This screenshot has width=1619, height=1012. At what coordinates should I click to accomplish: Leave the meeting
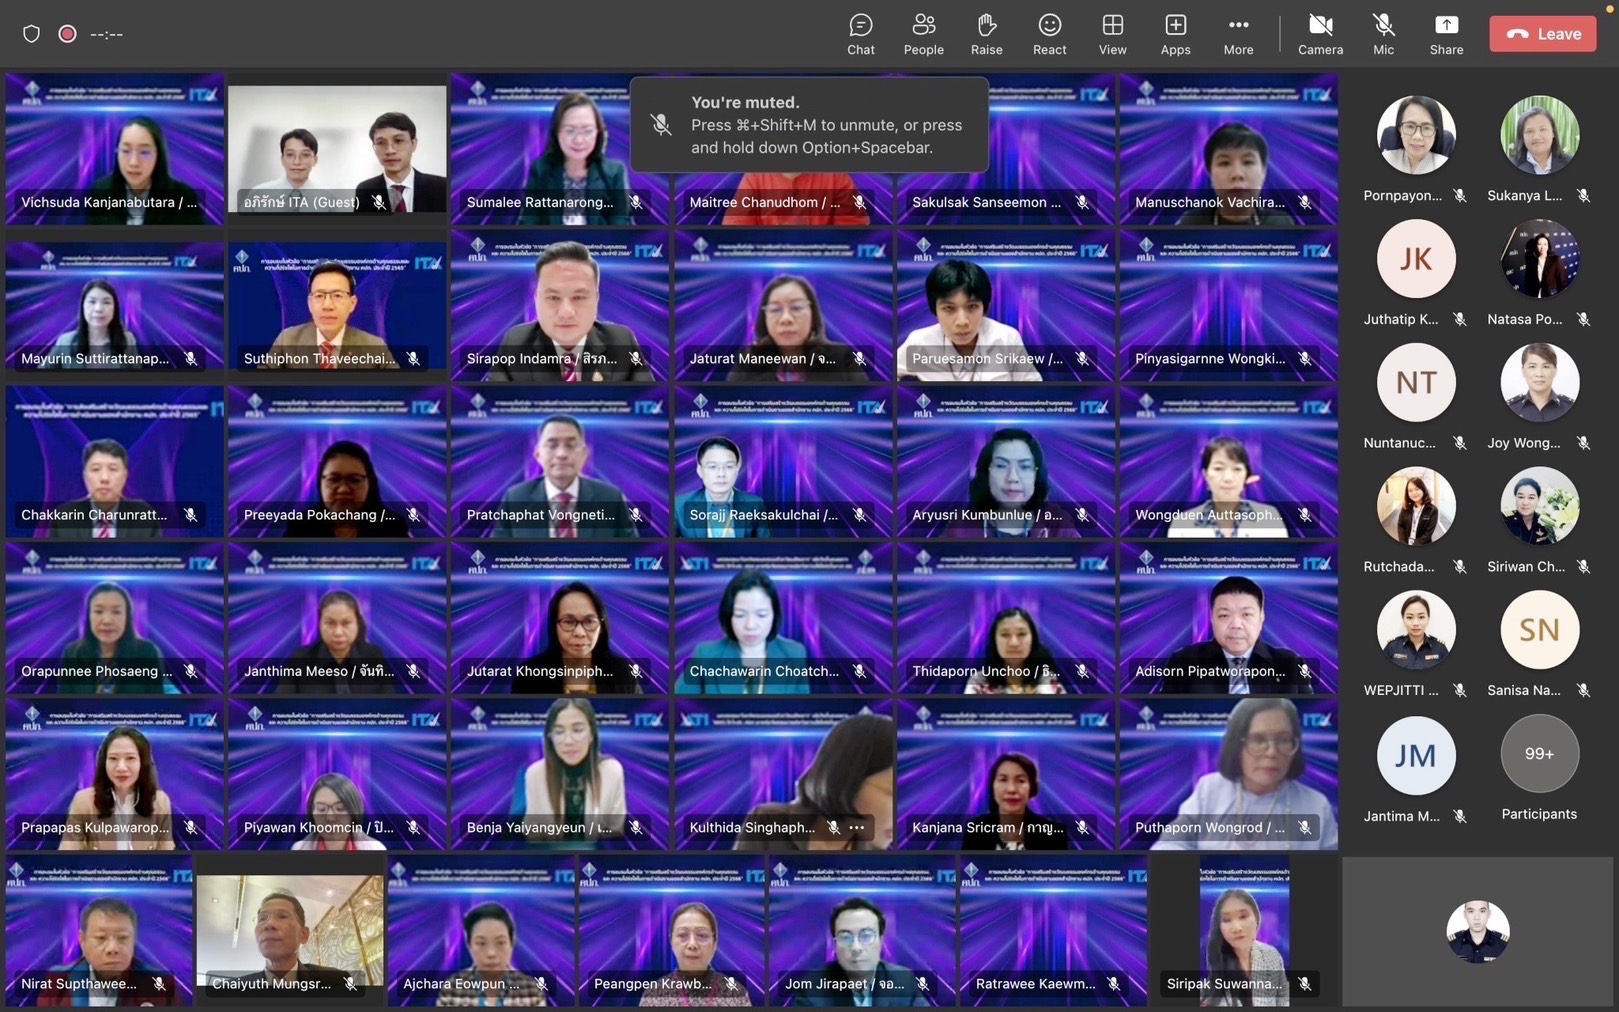[1542, 34]
